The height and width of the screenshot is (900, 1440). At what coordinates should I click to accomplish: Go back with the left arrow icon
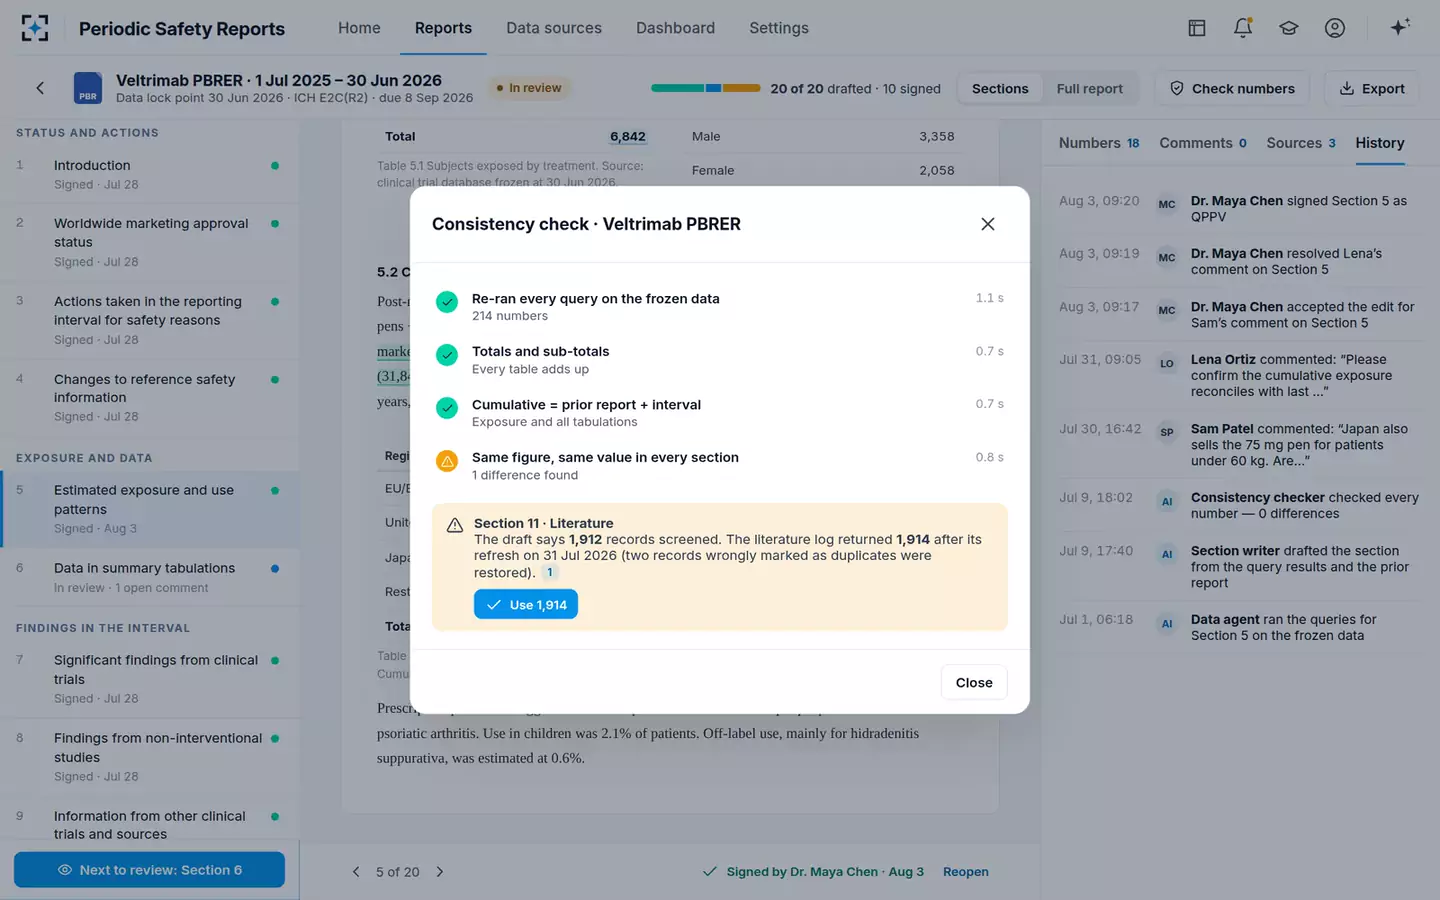point(40,88)
